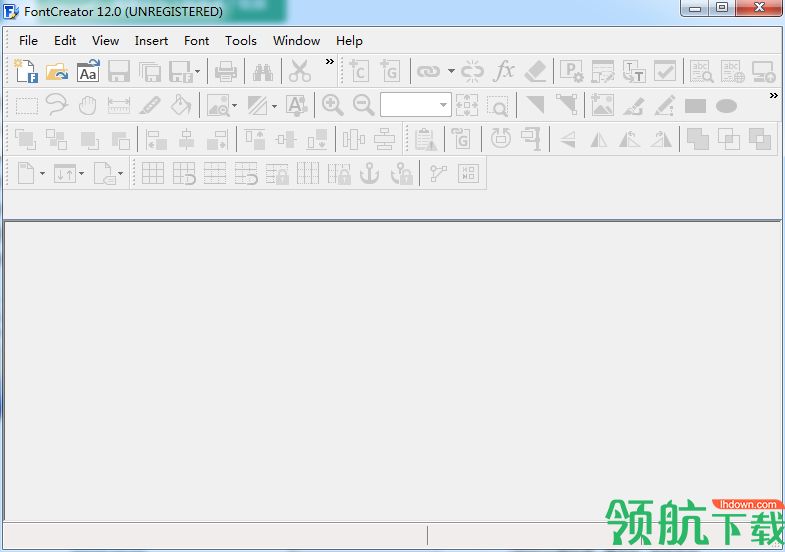Click the Aa installed fonts icon
This screenshot has width=785, height=552.
point(88,71)
